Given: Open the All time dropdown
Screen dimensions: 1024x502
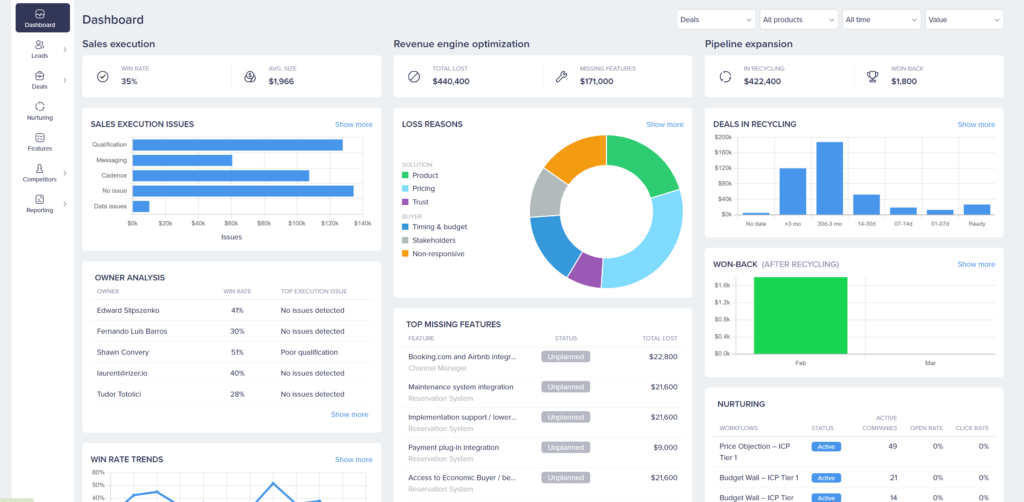Looking at the screenshot, I should pos(880,19).
